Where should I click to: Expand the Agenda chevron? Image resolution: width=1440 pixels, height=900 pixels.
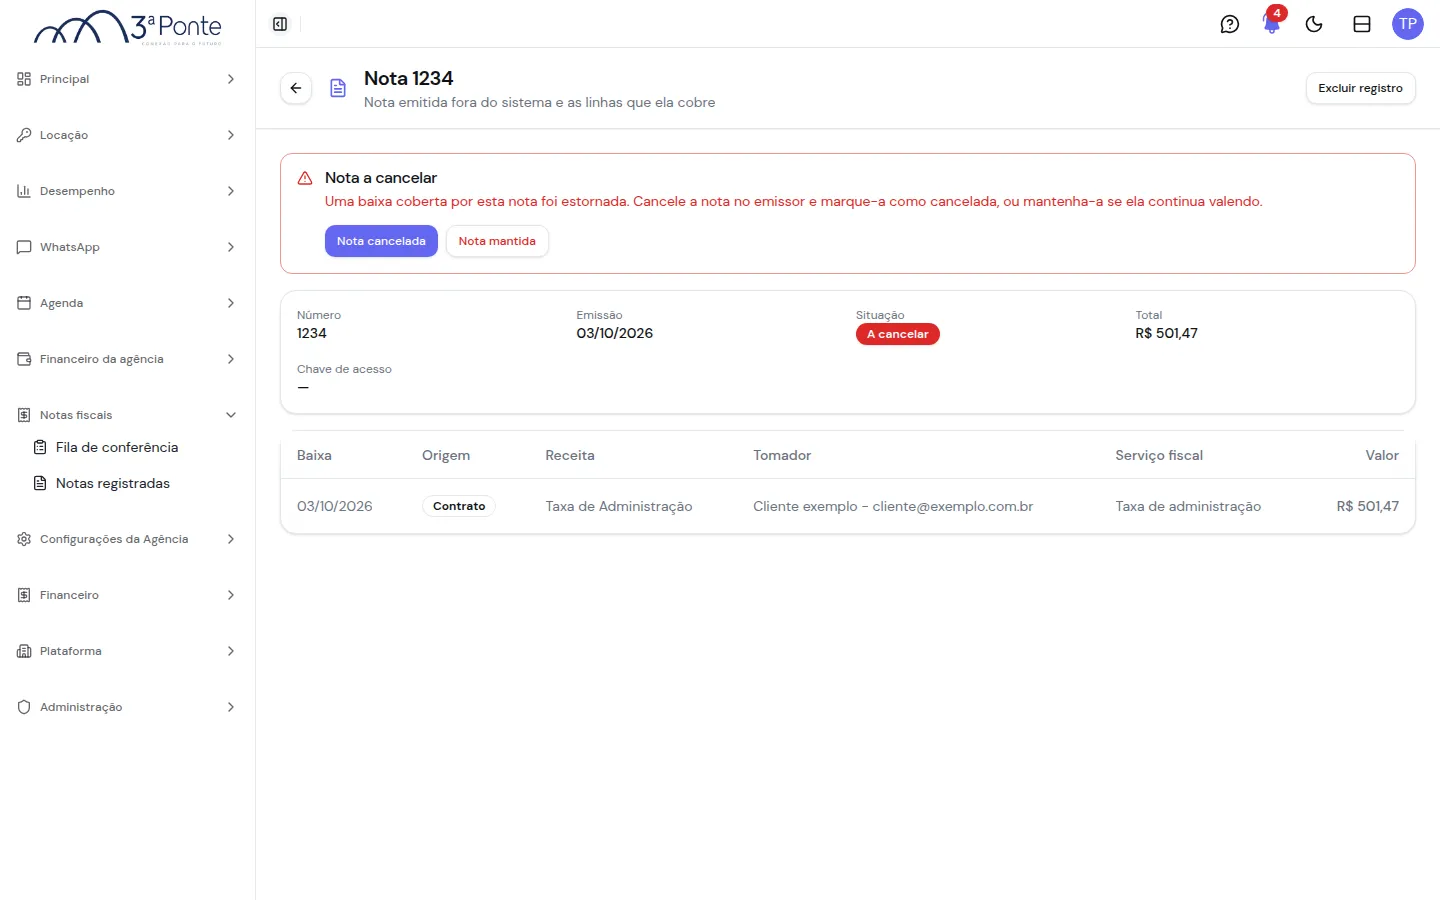click(x=231, y=303)
